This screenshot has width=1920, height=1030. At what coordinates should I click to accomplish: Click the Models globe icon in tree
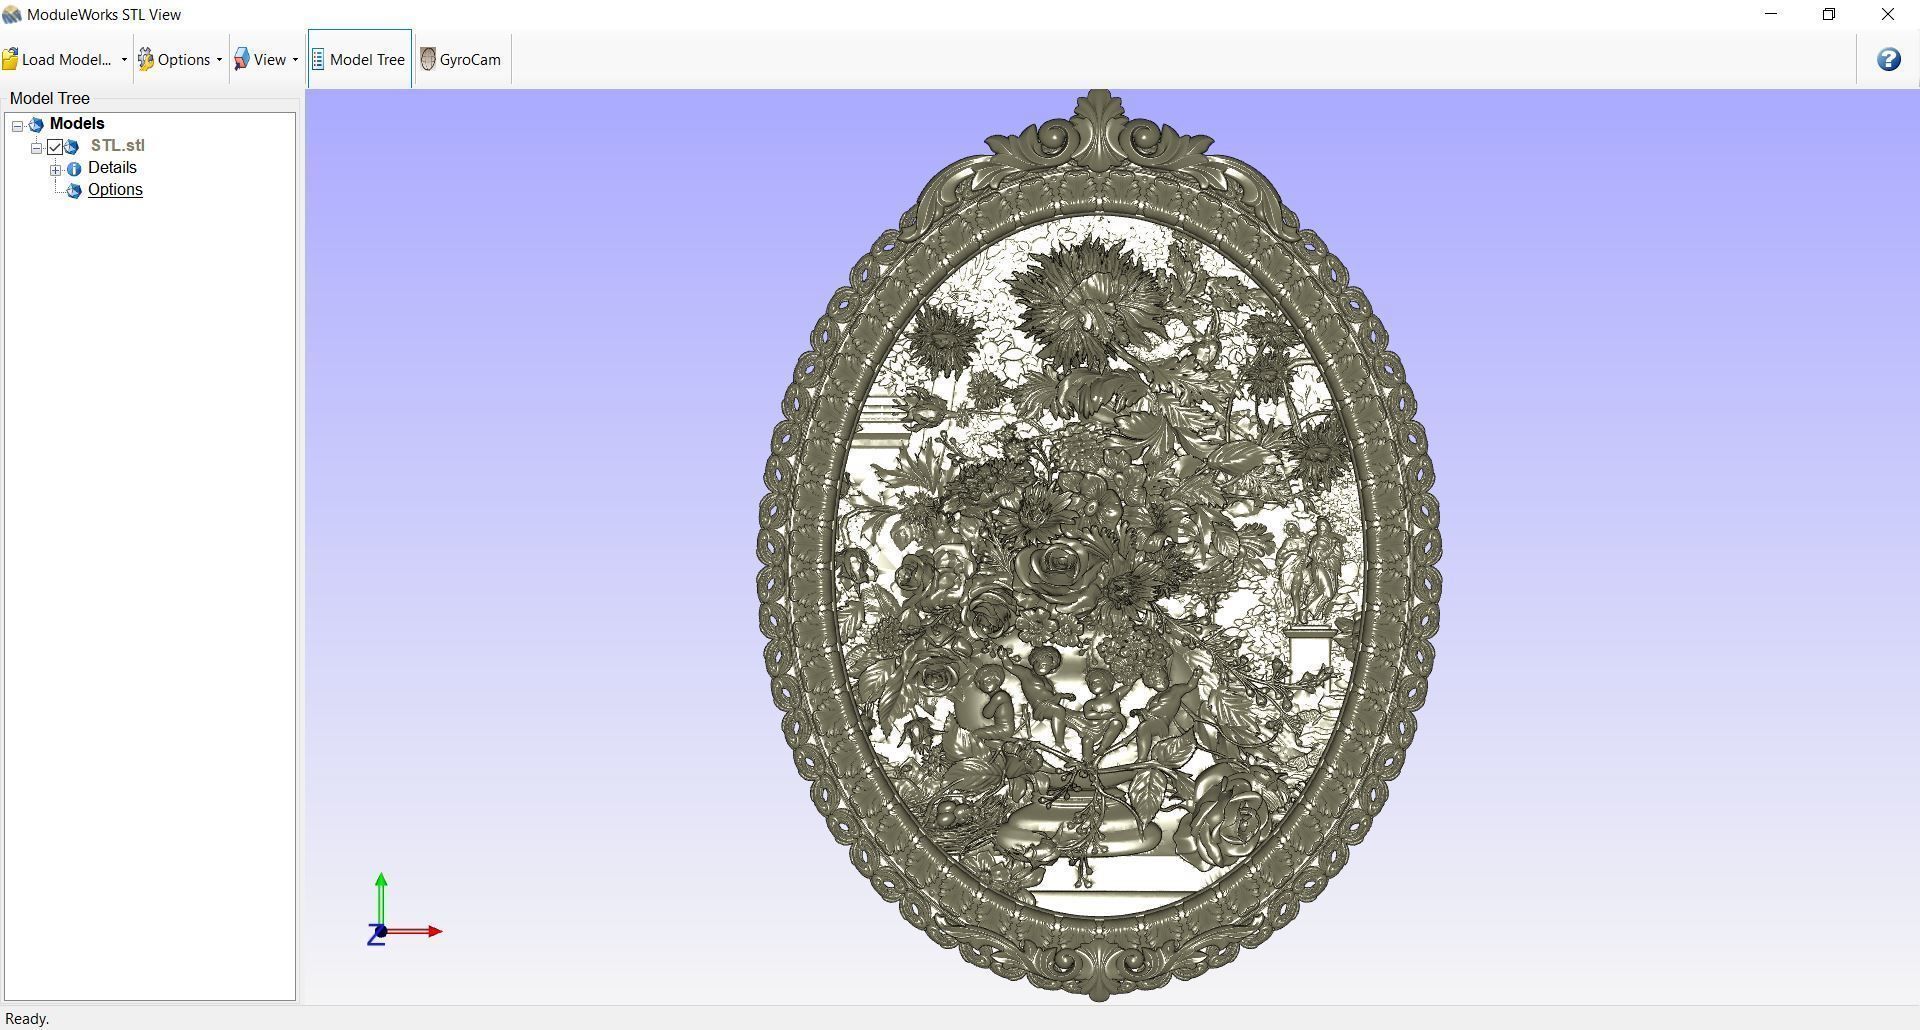pos(36,125)
